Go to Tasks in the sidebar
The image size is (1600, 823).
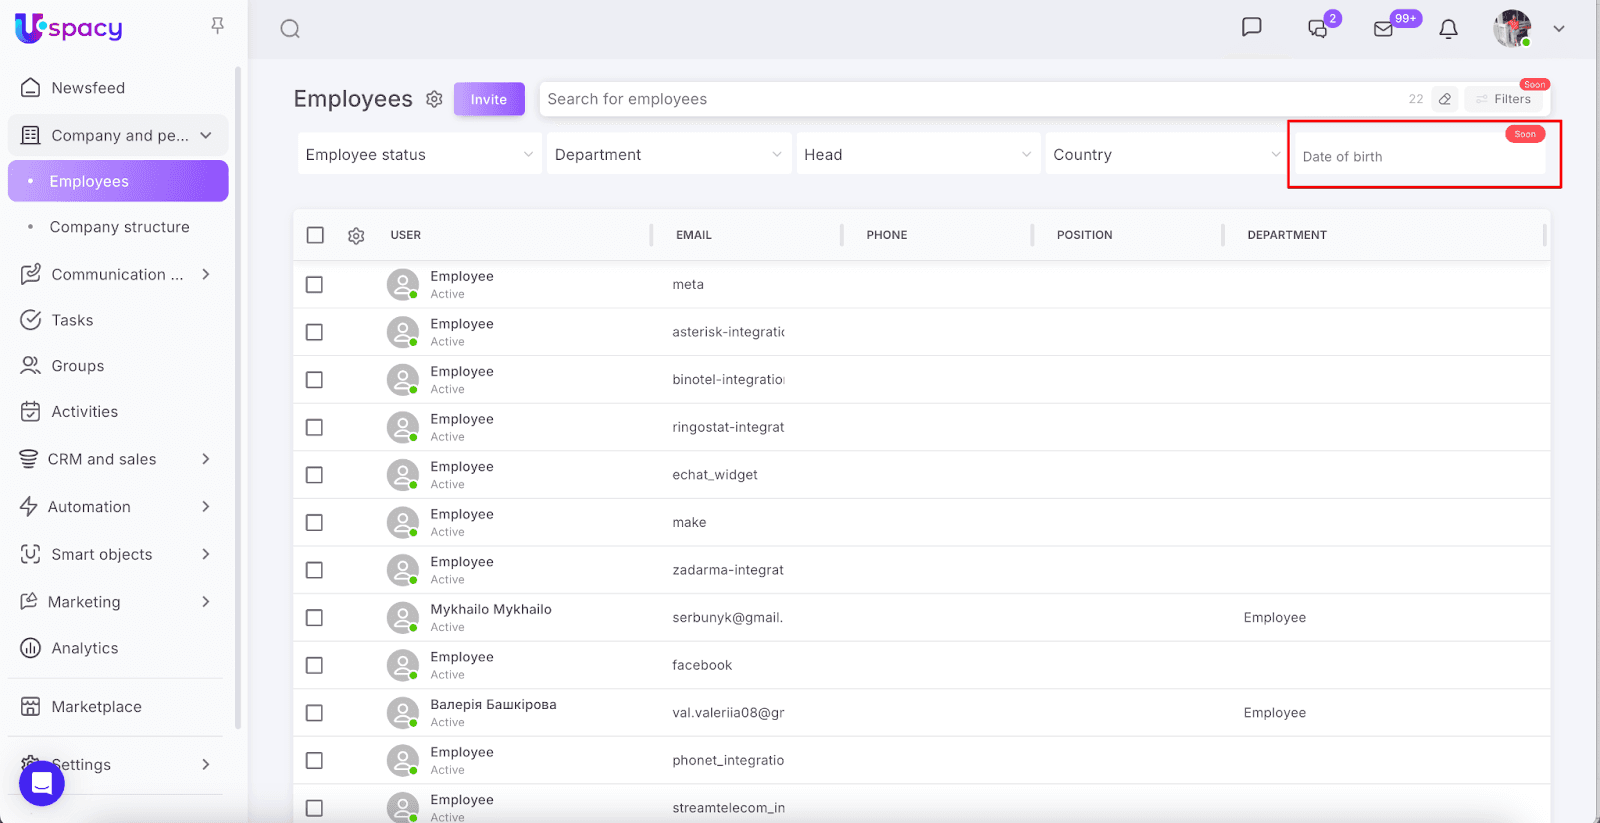click(72, 320)
